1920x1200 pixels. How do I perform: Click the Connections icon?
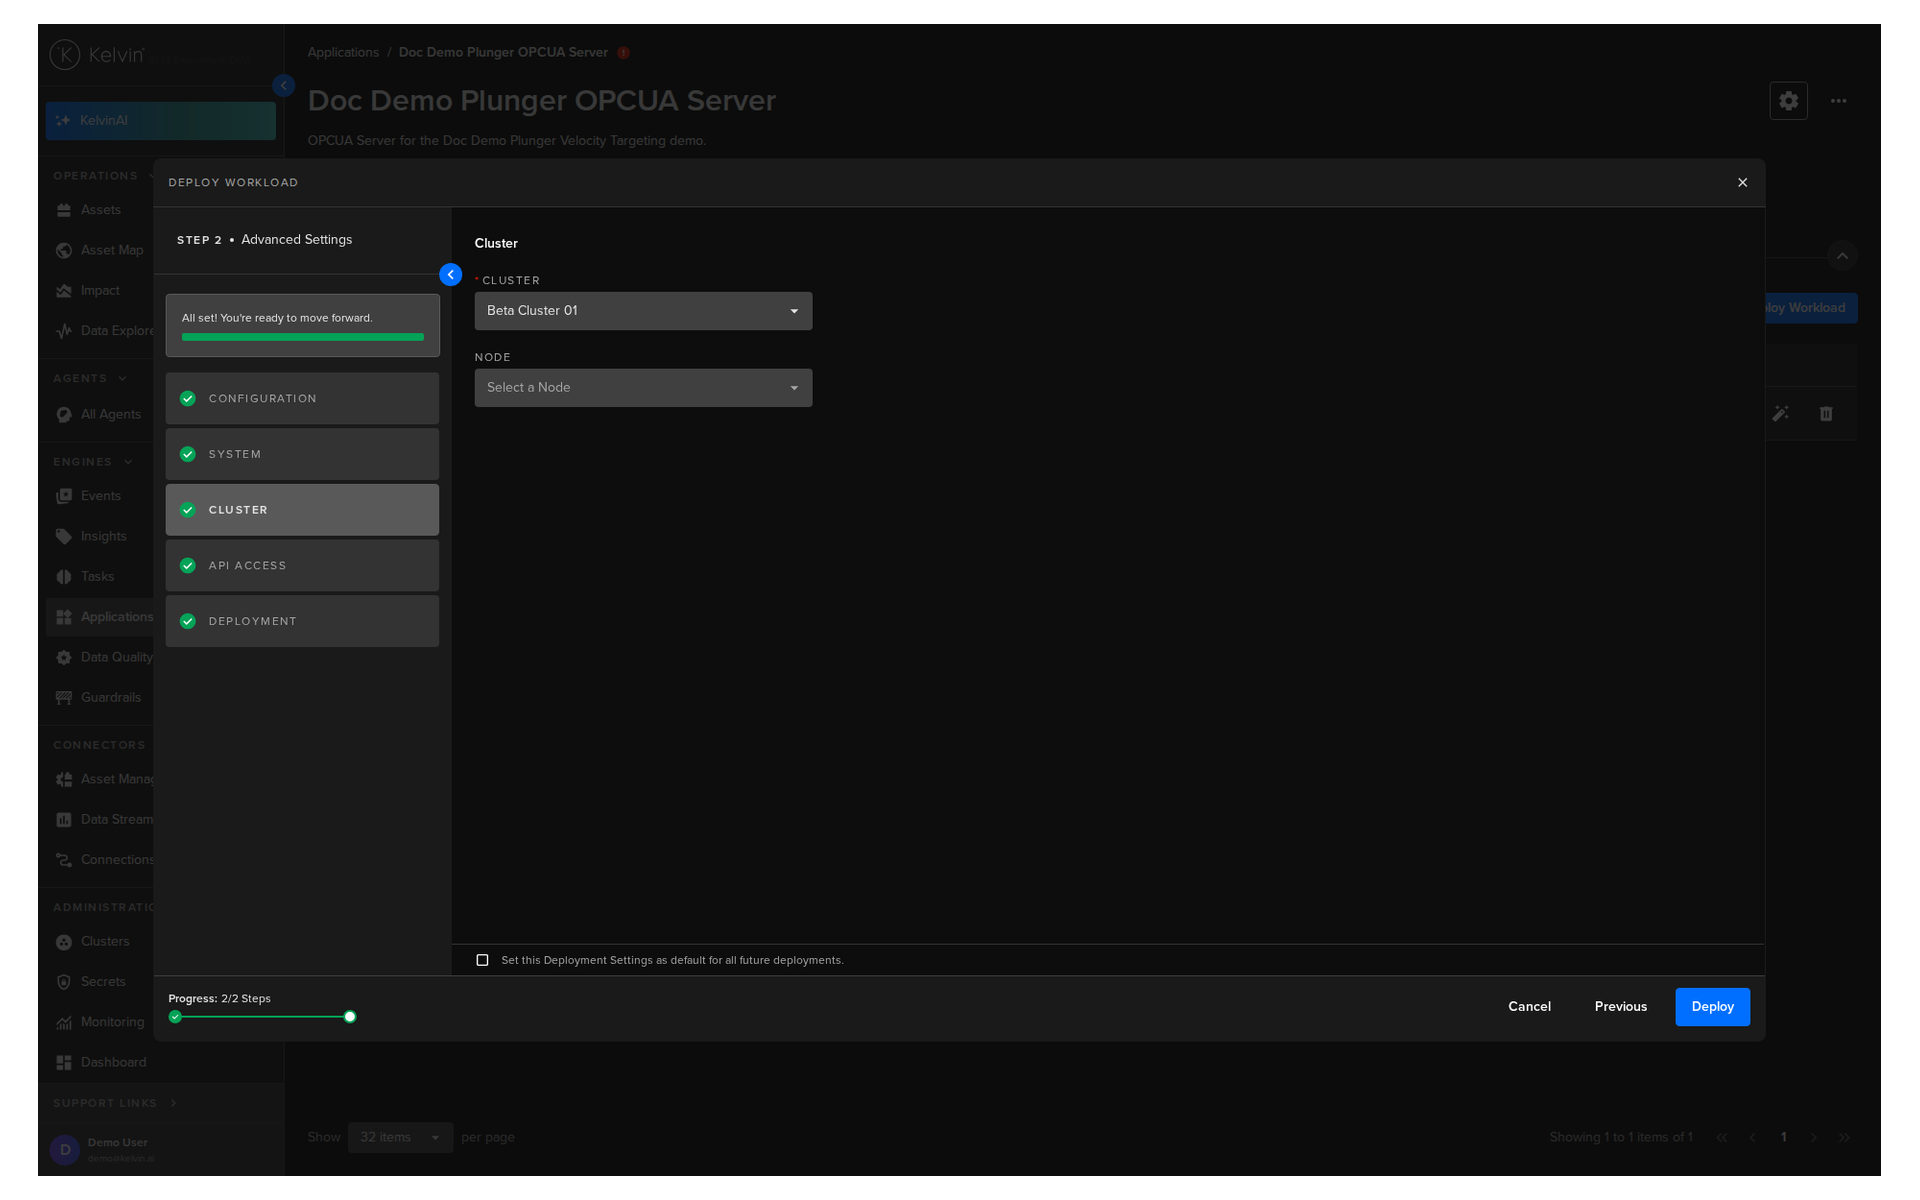tap(64, 860)
